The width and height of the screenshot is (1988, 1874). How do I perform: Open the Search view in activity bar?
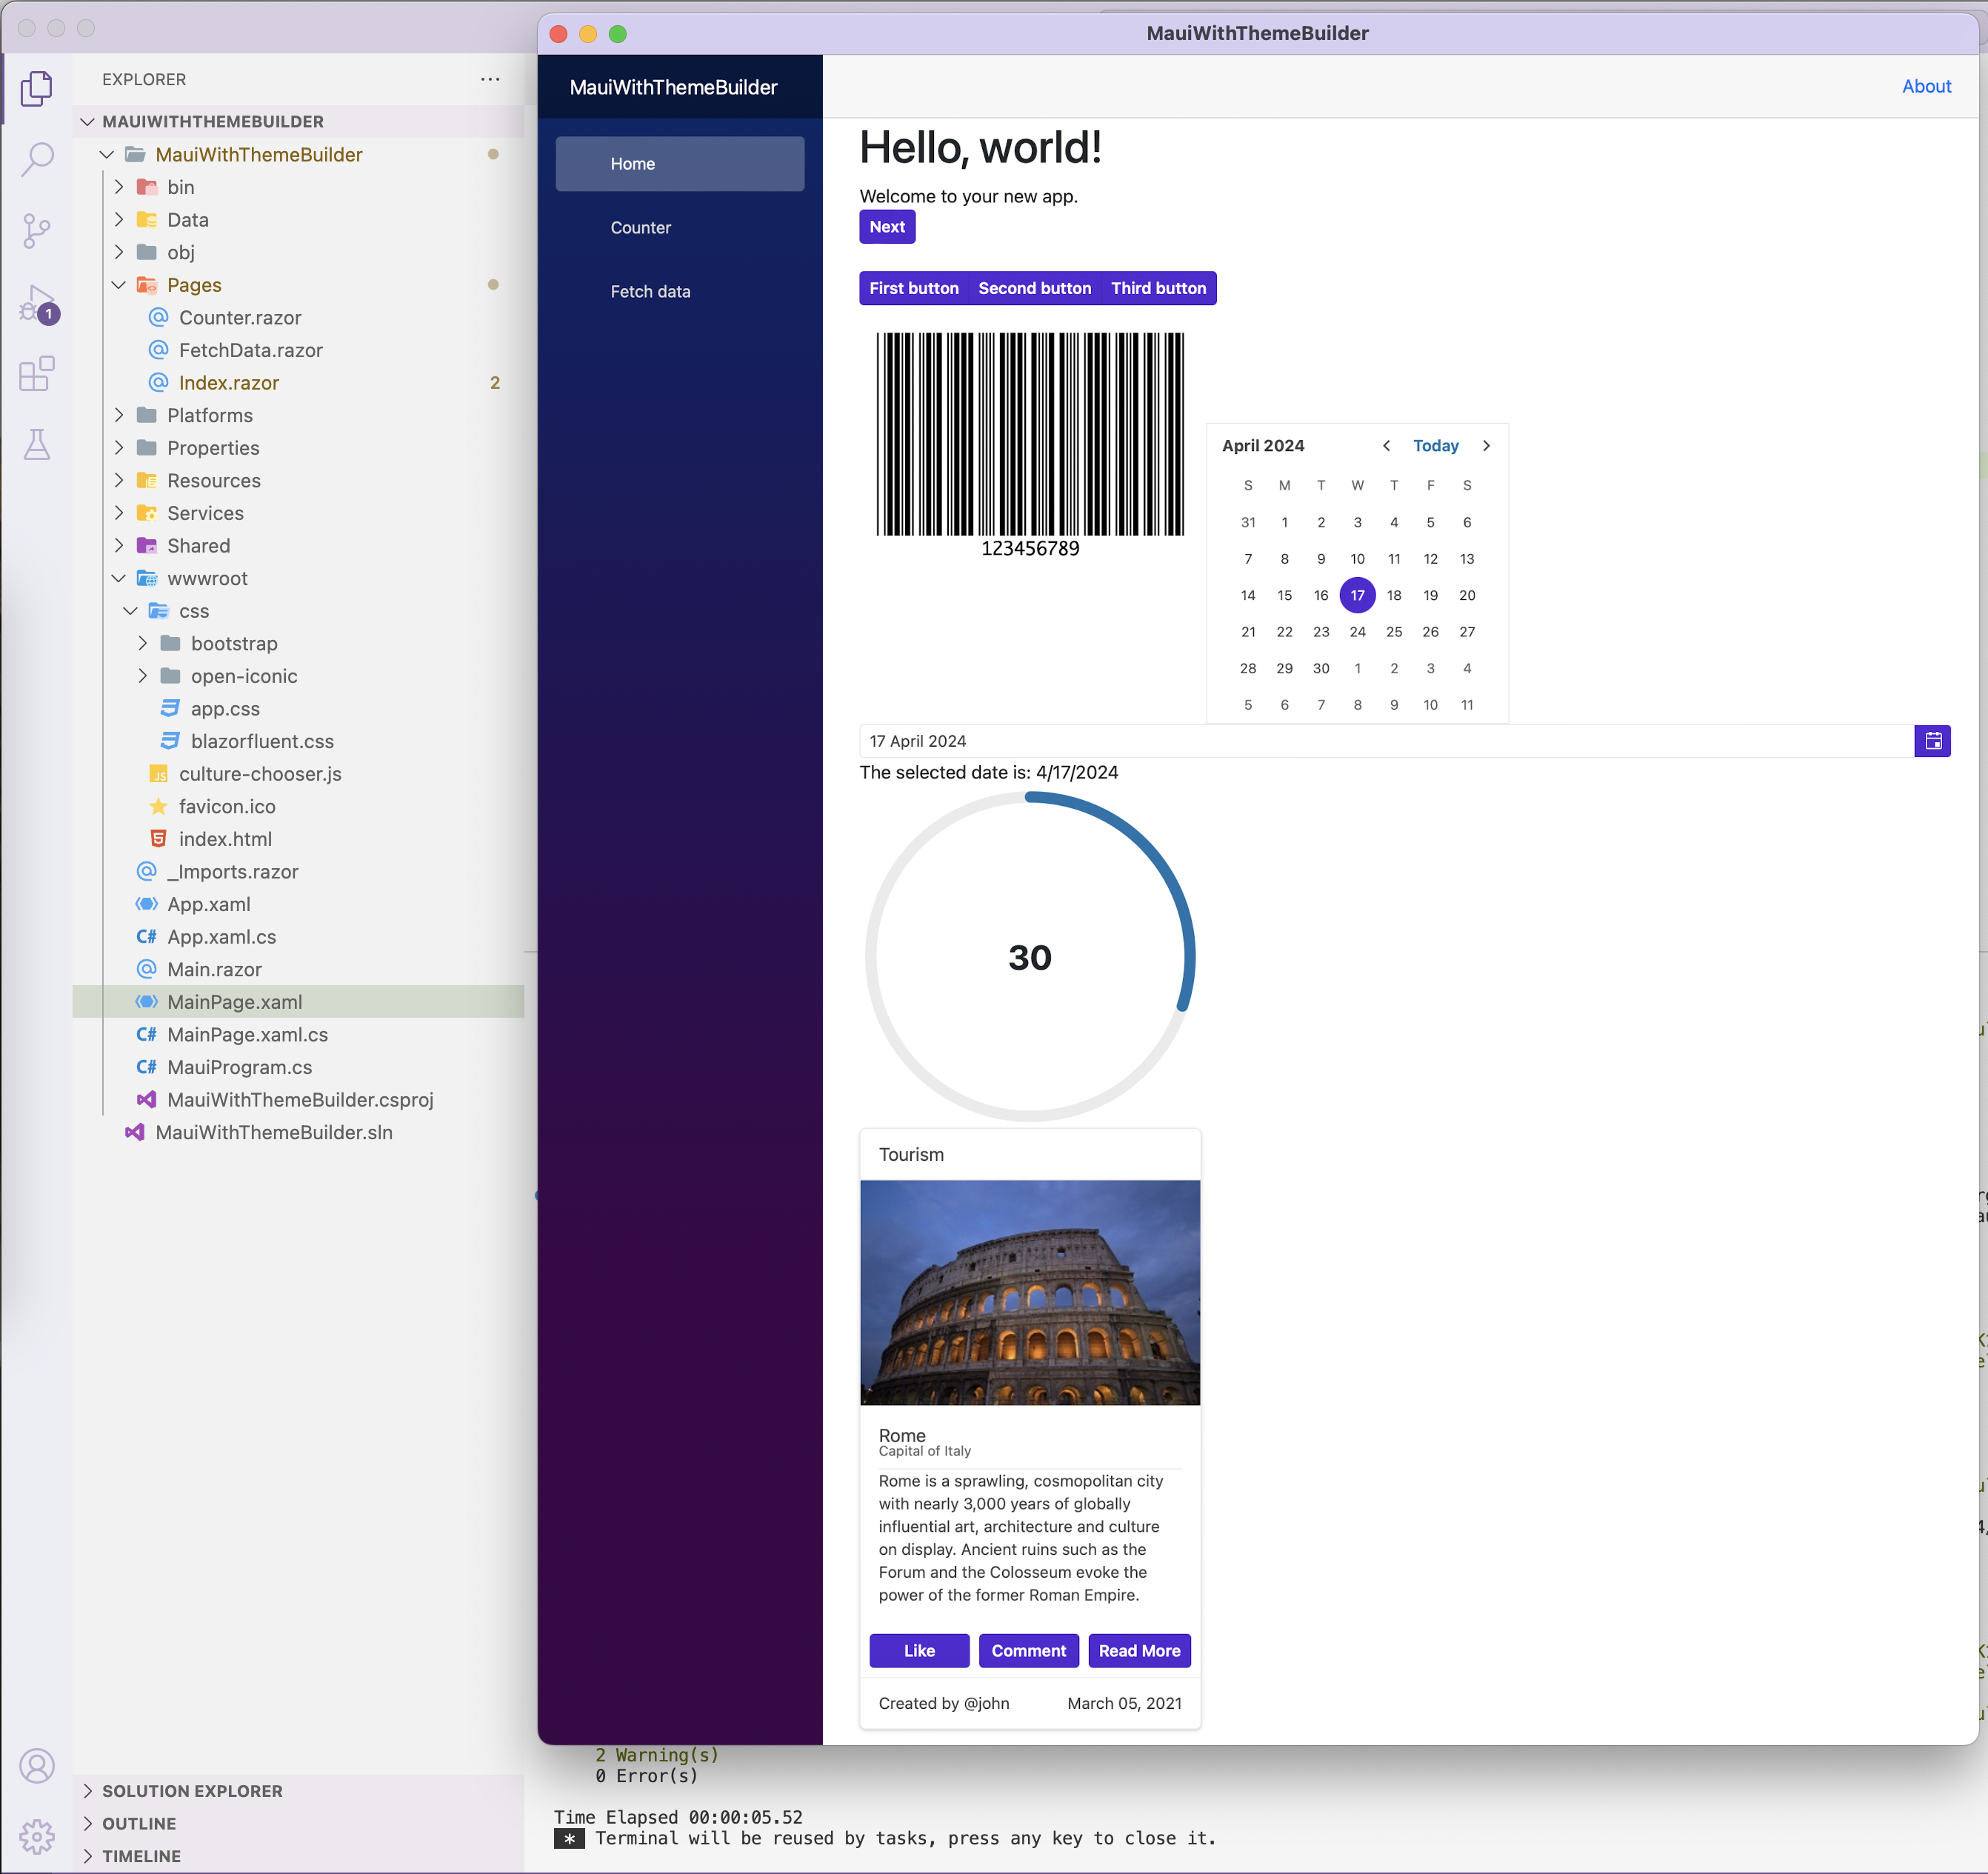pyautogui.click(x=37, y=159)
